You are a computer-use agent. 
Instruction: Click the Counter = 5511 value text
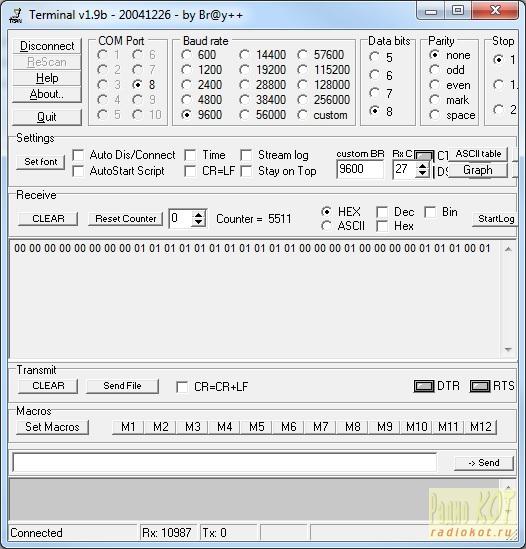click(x=254, y=219)
